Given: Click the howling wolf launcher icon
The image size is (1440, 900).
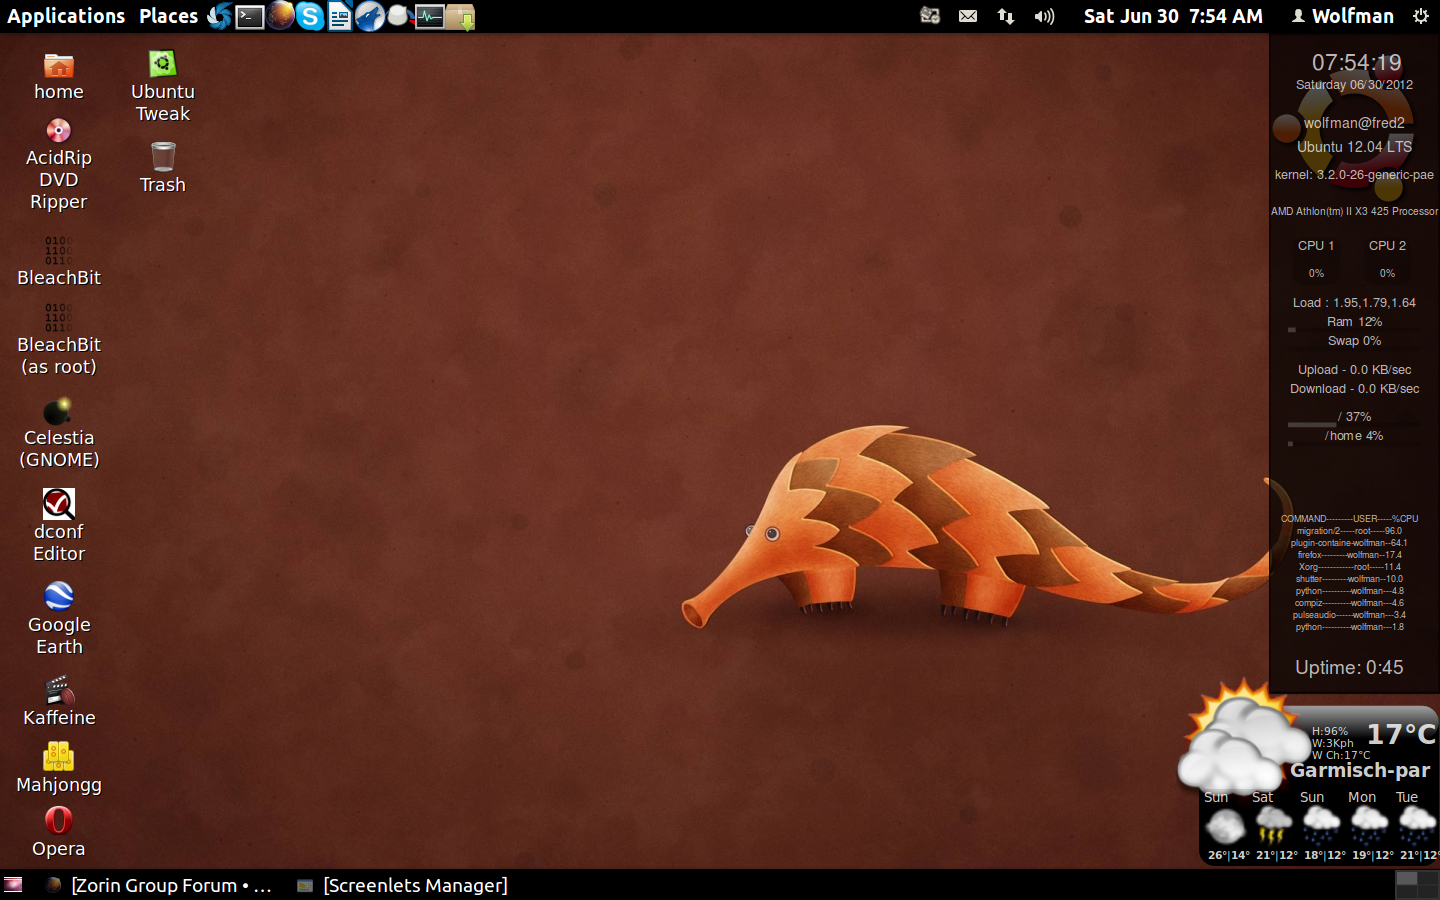Looking at the screenshot, I should pyautogui.click(x=369, y=16).
